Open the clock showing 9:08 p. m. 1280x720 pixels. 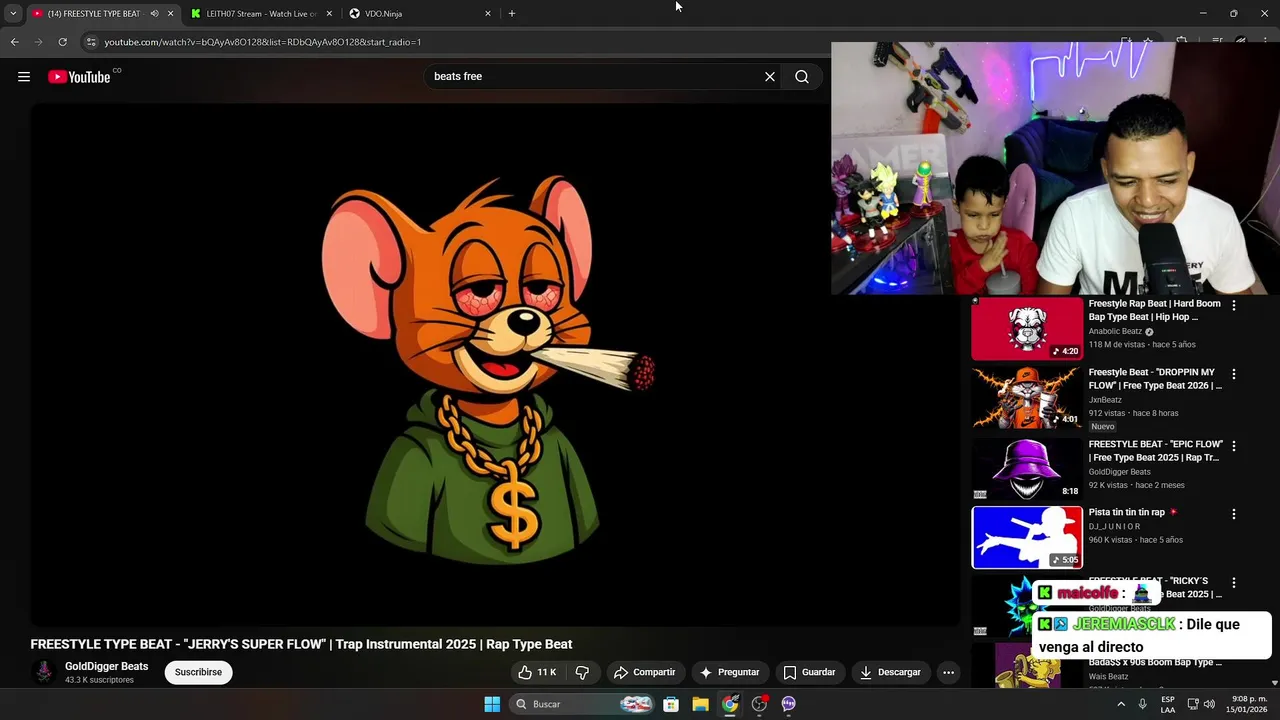click(1249, 704)
